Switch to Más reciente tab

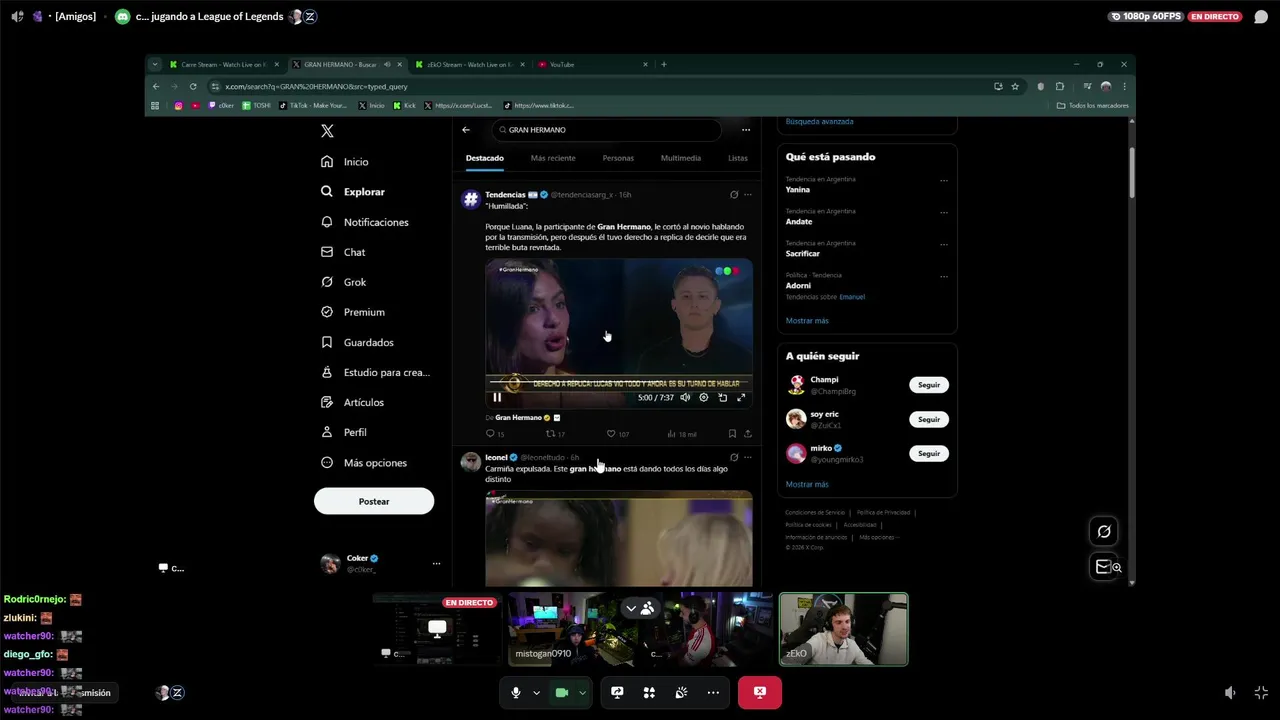coord(553,158)
